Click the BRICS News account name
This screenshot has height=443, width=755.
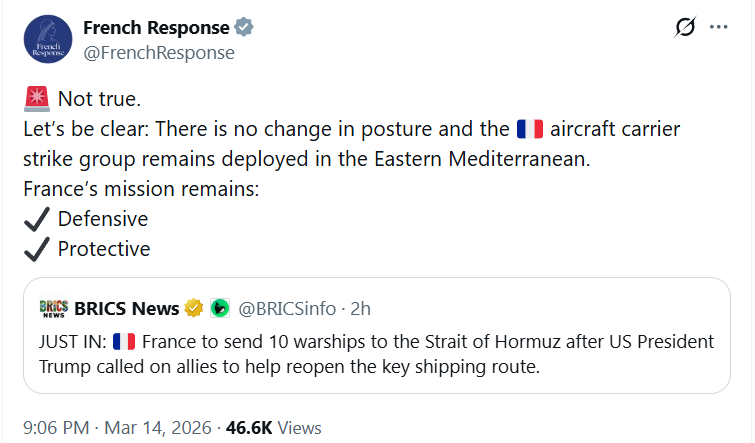126,308
